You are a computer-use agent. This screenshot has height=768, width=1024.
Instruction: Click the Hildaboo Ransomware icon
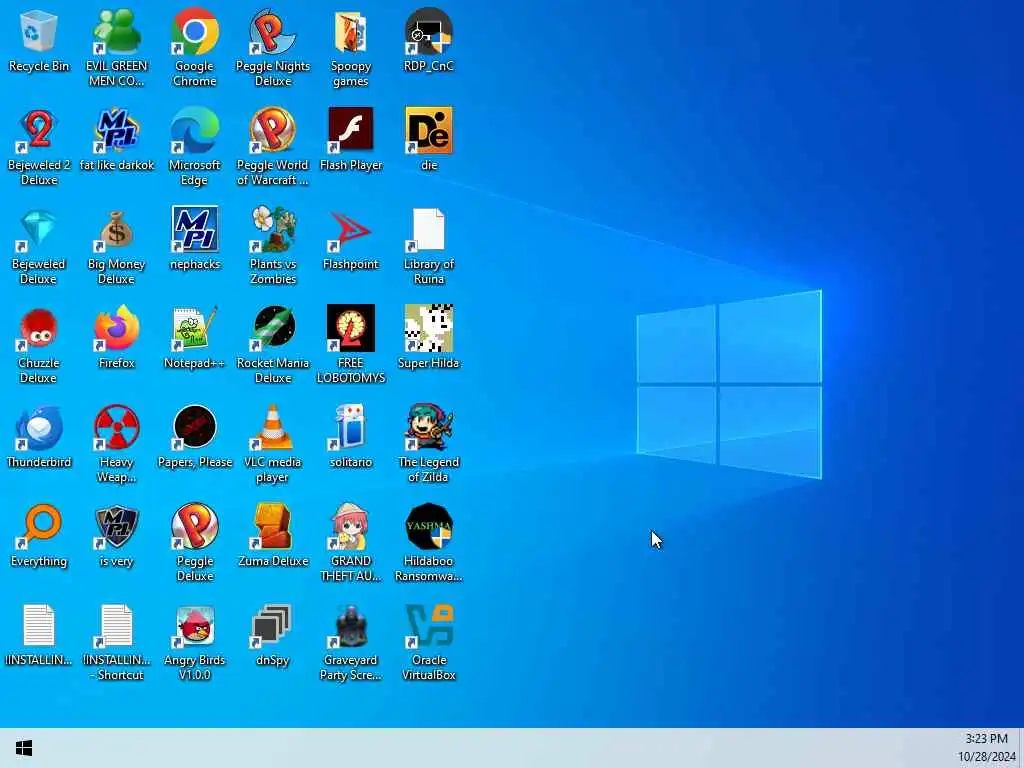pos(428,526)
